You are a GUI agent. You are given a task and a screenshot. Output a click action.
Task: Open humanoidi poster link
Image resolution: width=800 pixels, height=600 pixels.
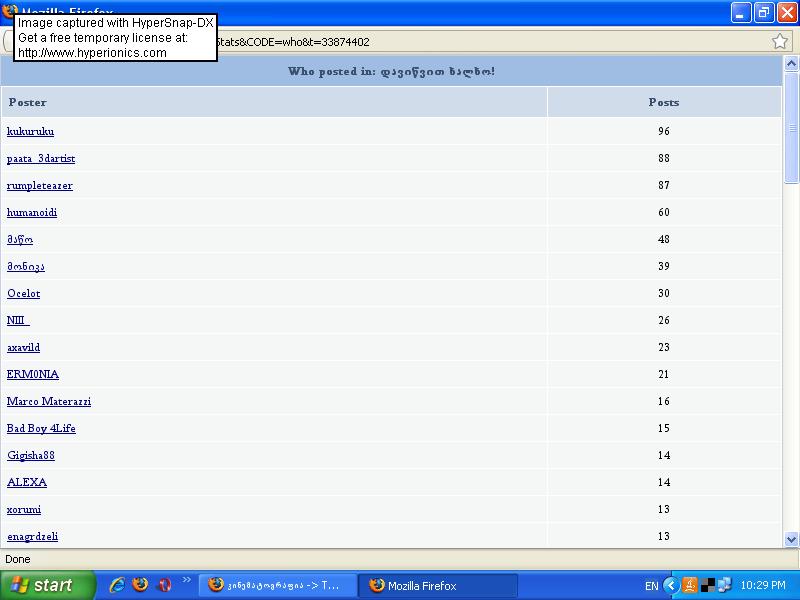click(32, 213)
